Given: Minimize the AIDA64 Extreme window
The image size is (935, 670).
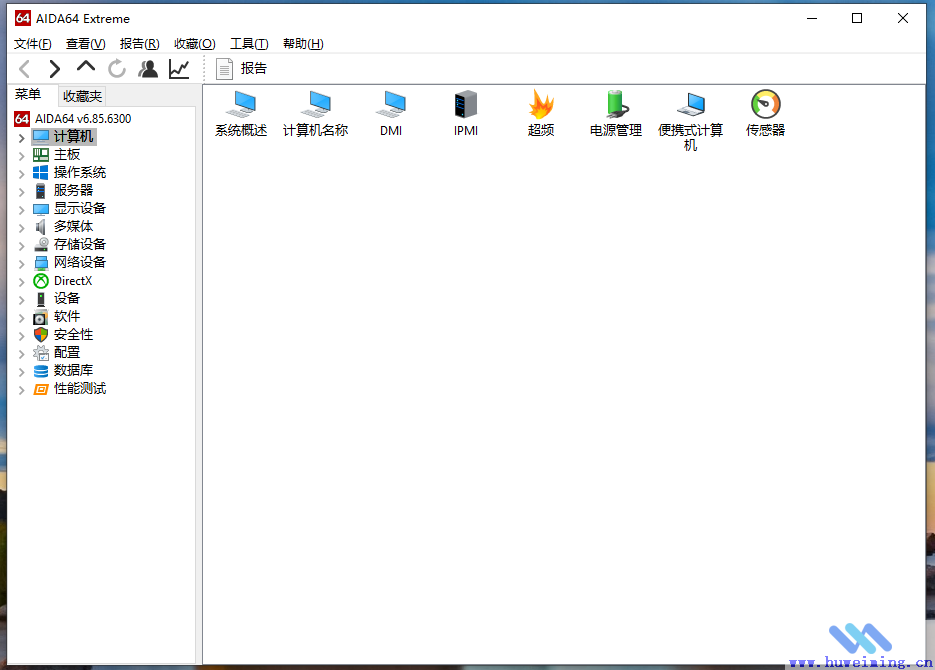Looking at the screenshot, I should [x=812, y=18].
